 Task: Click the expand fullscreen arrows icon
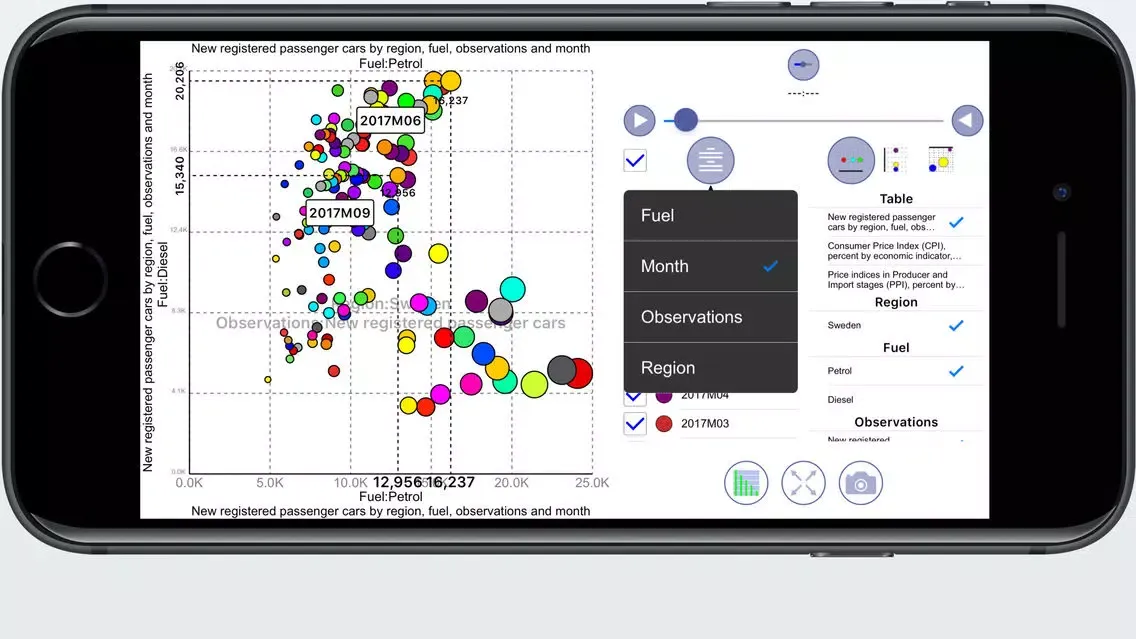click(803, 483)
